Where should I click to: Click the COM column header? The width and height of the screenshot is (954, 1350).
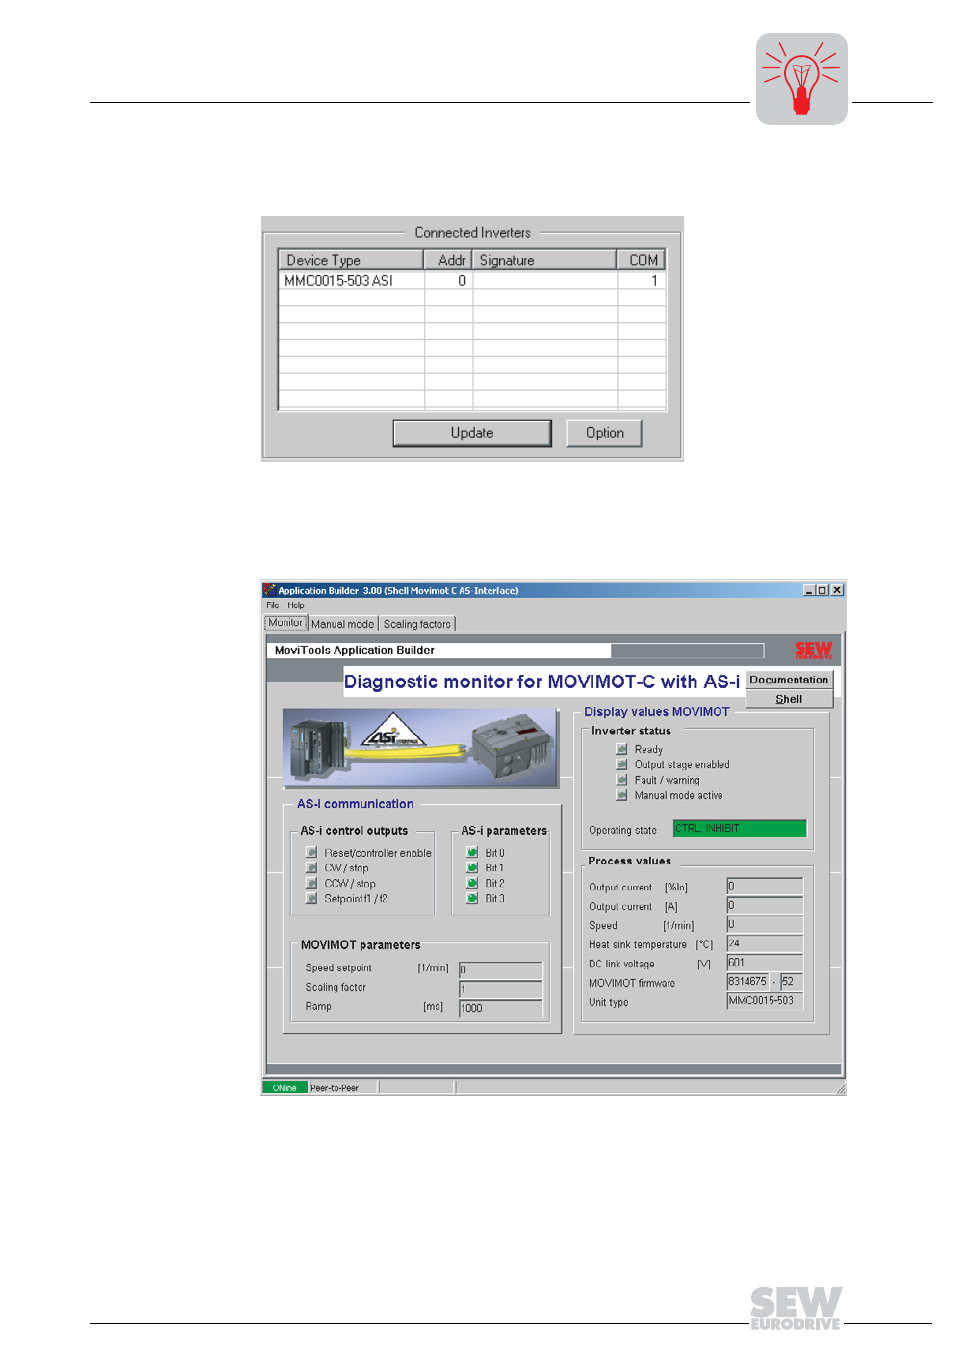pyautogui.click(x=641, y=260)
